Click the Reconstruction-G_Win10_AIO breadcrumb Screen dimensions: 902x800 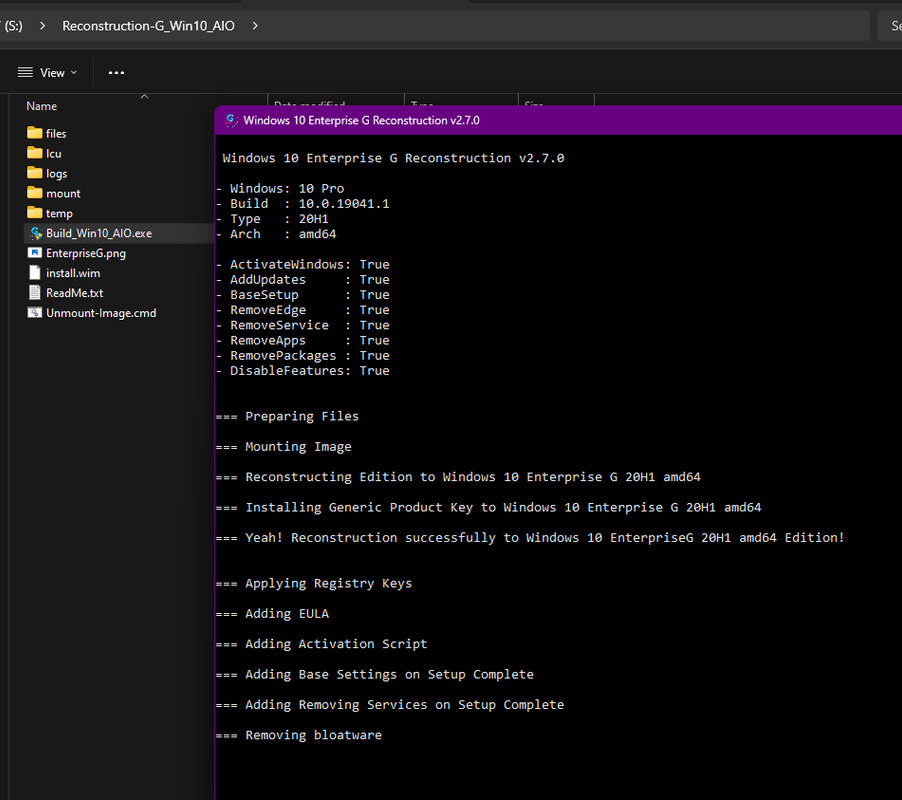point(148,26)
